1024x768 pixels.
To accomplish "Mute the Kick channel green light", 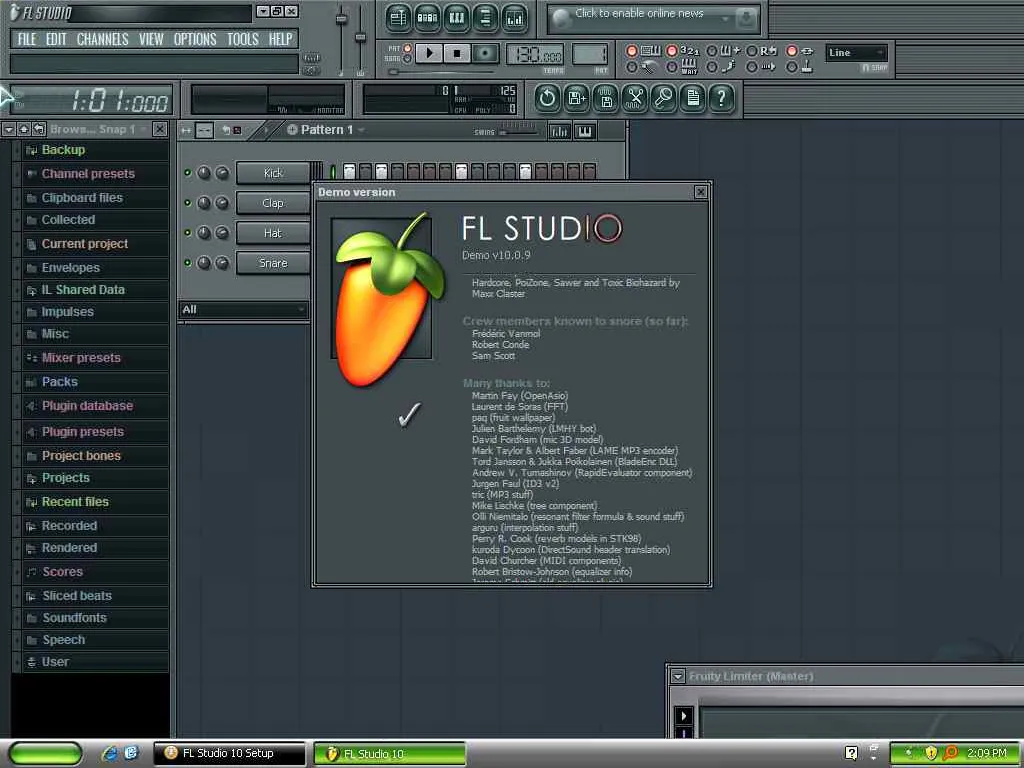I will click(x=187, y=172).
